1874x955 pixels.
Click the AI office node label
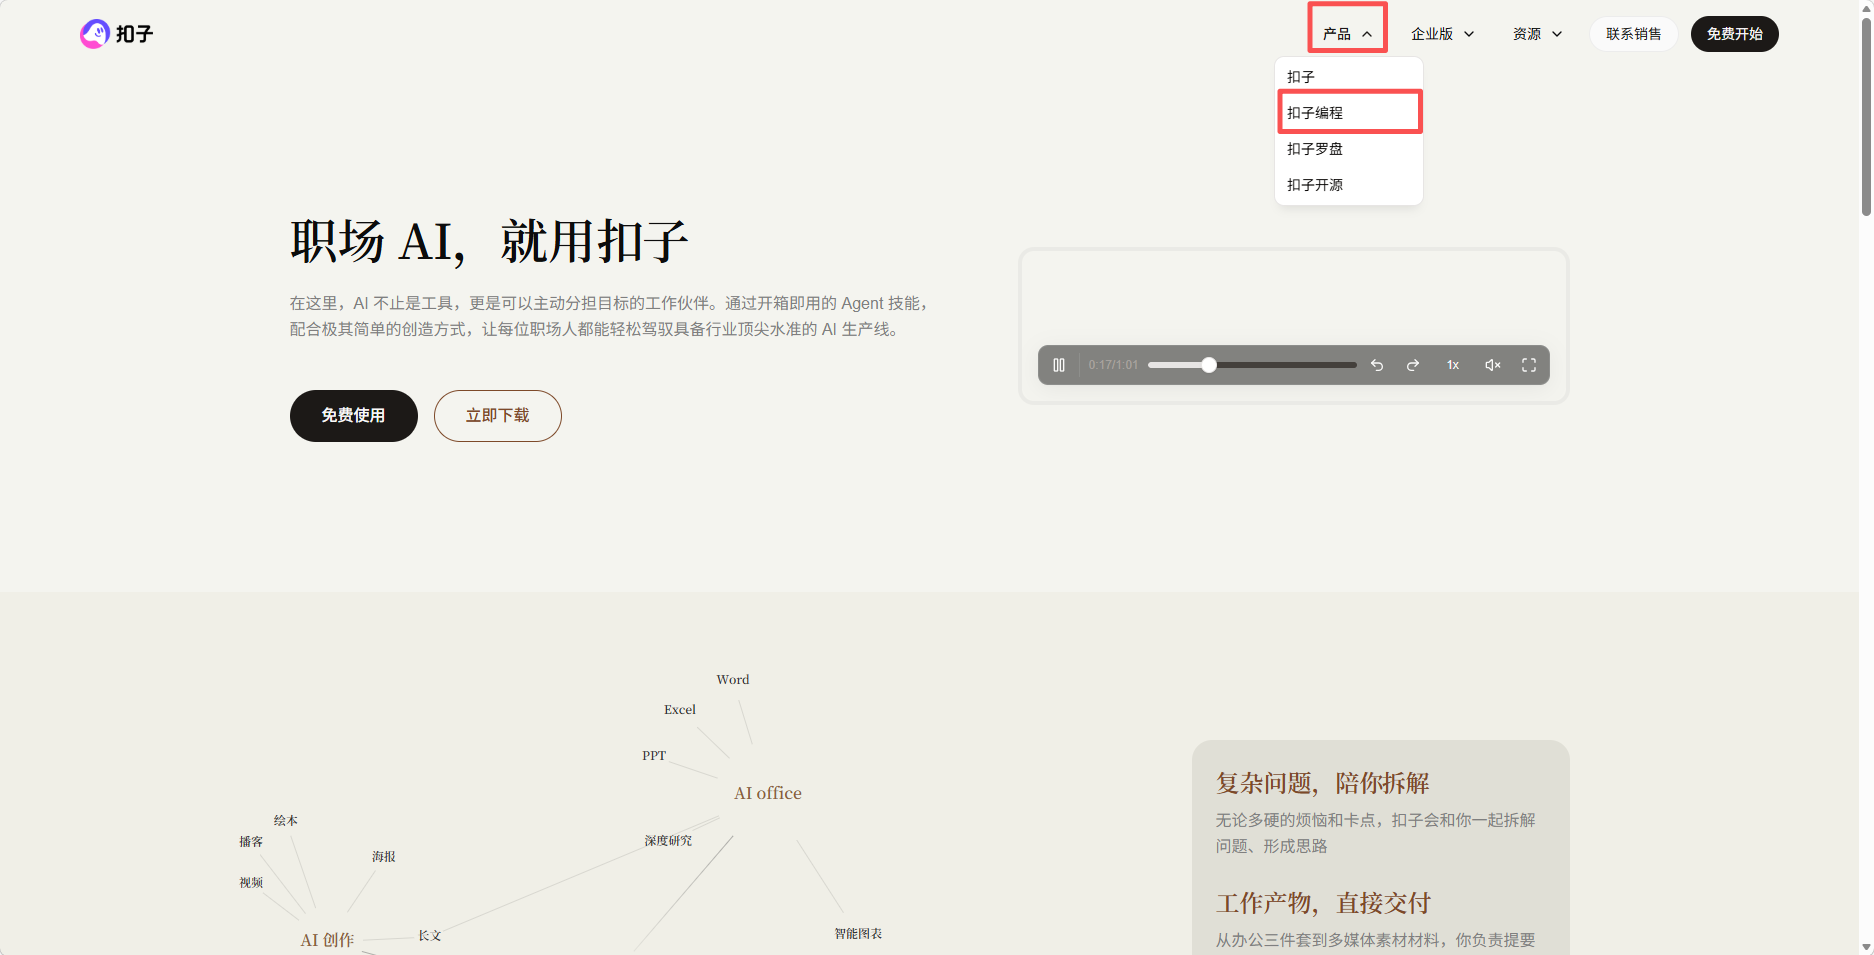tap(768, 793)
